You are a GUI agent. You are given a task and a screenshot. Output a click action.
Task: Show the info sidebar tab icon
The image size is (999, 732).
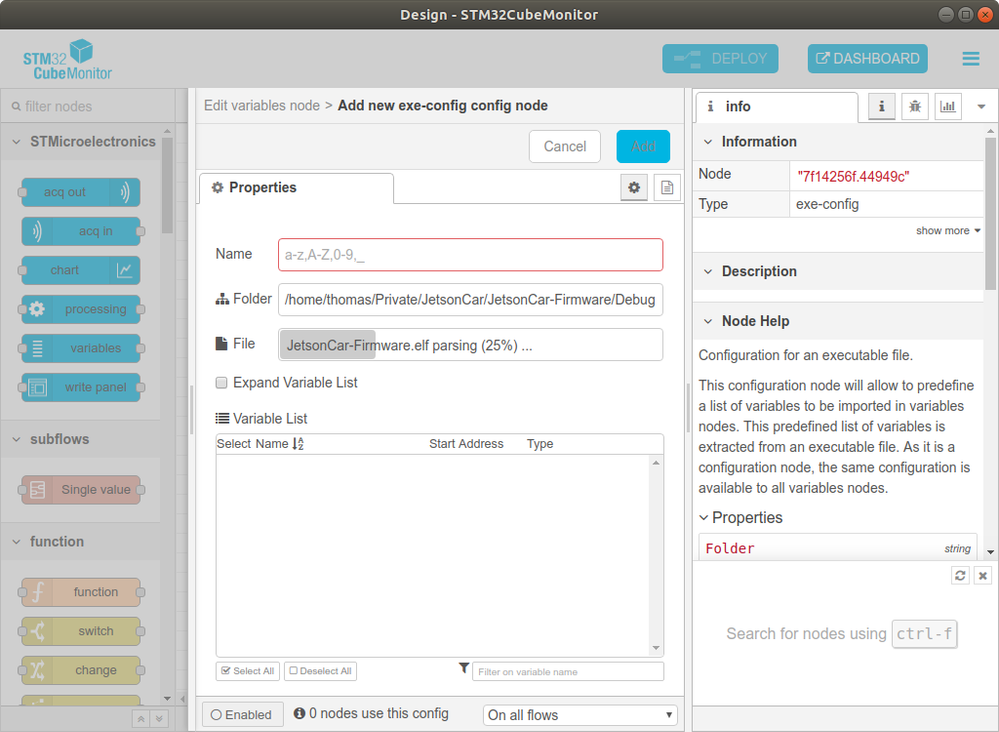click(882, 106)
